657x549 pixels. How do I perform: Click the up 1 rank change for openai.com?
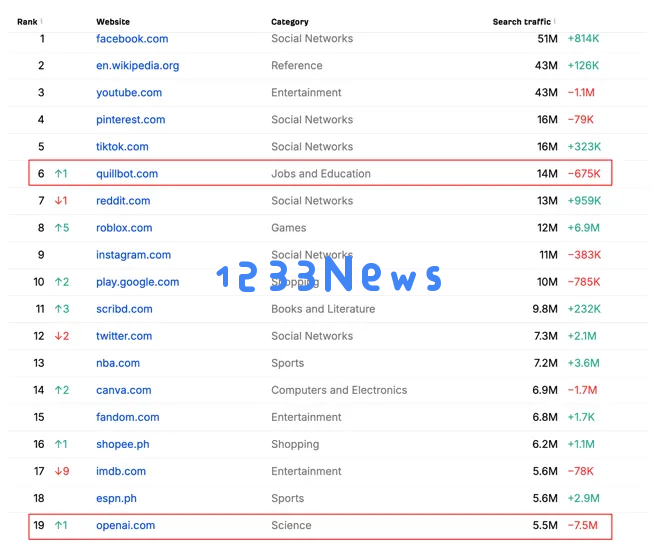[x=61, y=525]
